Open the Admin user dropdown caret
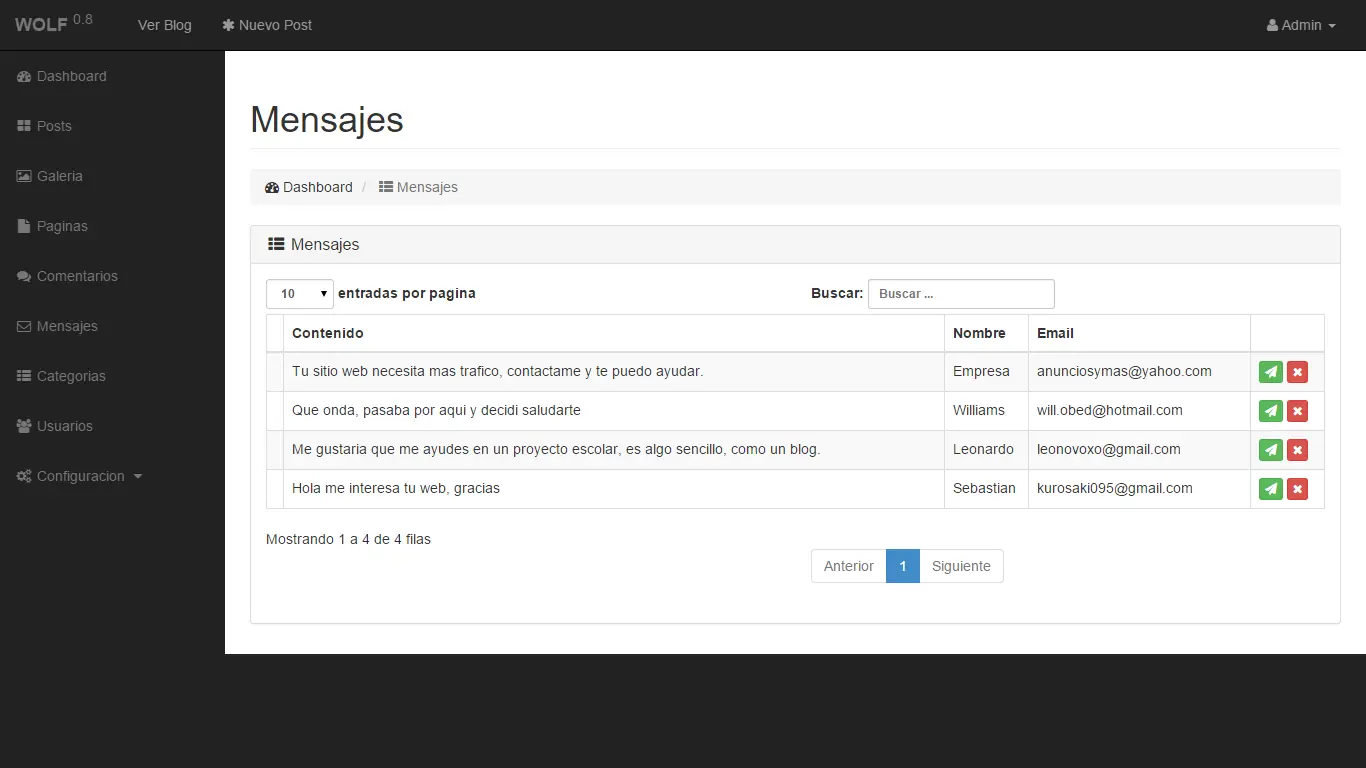 tap(1332, 26)
